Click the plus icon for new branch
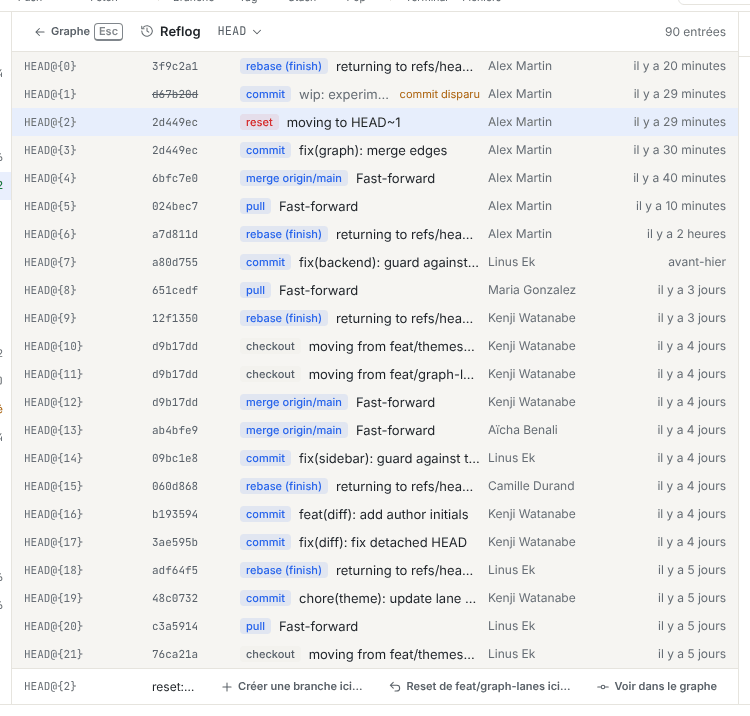Viewport: 750px width, 716px height. coord(227,687)
